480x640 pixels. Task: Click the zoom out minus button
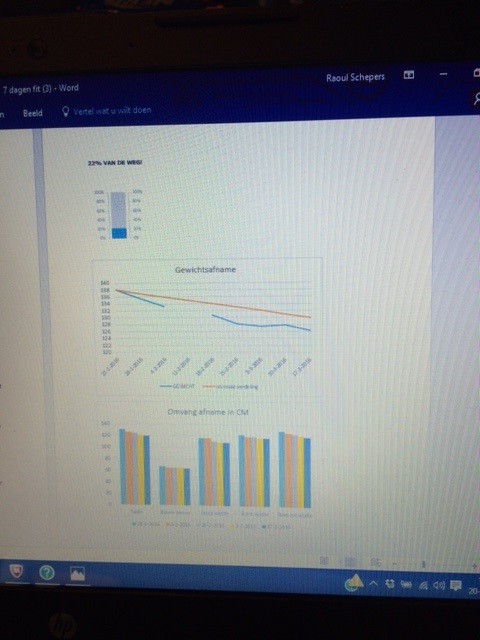point(394,564)
